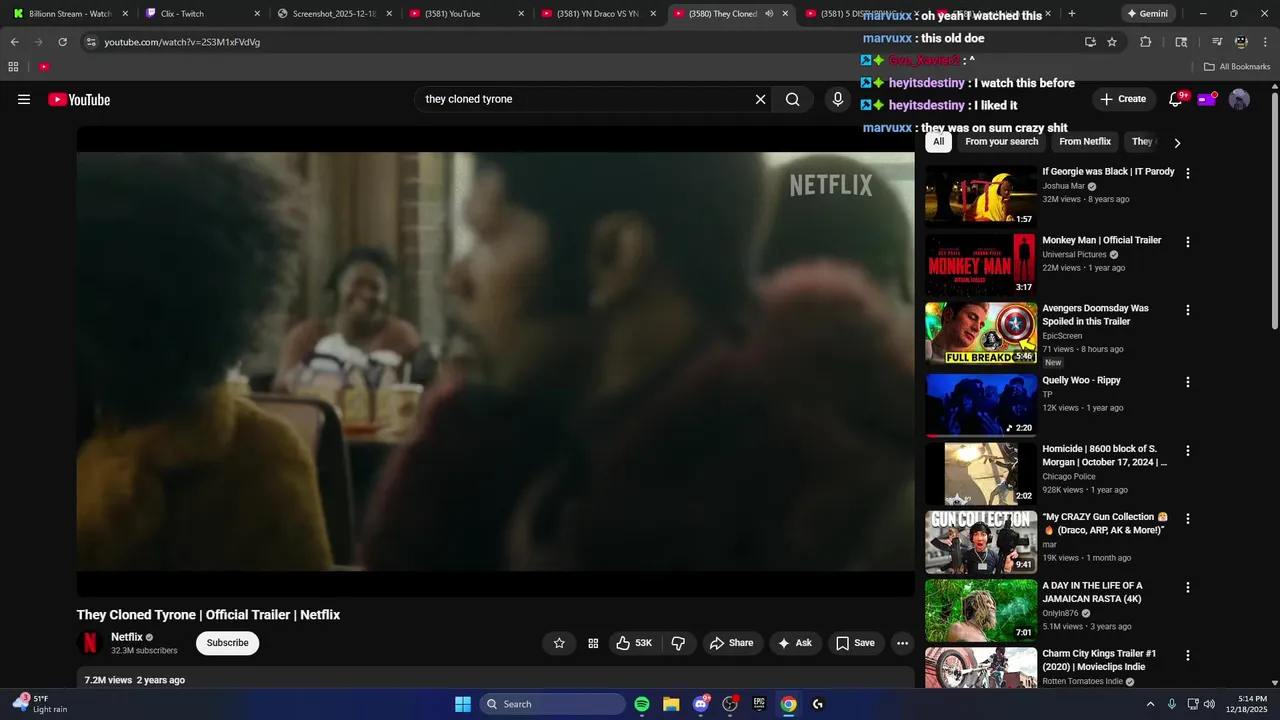This screenshot has width=1280, height=720.
Task: Open more options for Homicide 8600 block video
Action: click(1188, 451)
